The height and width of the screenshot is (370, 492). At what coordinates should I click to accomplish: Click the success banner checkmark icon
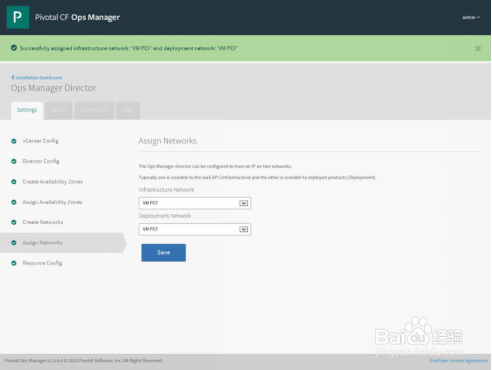(x=14, y=48)
